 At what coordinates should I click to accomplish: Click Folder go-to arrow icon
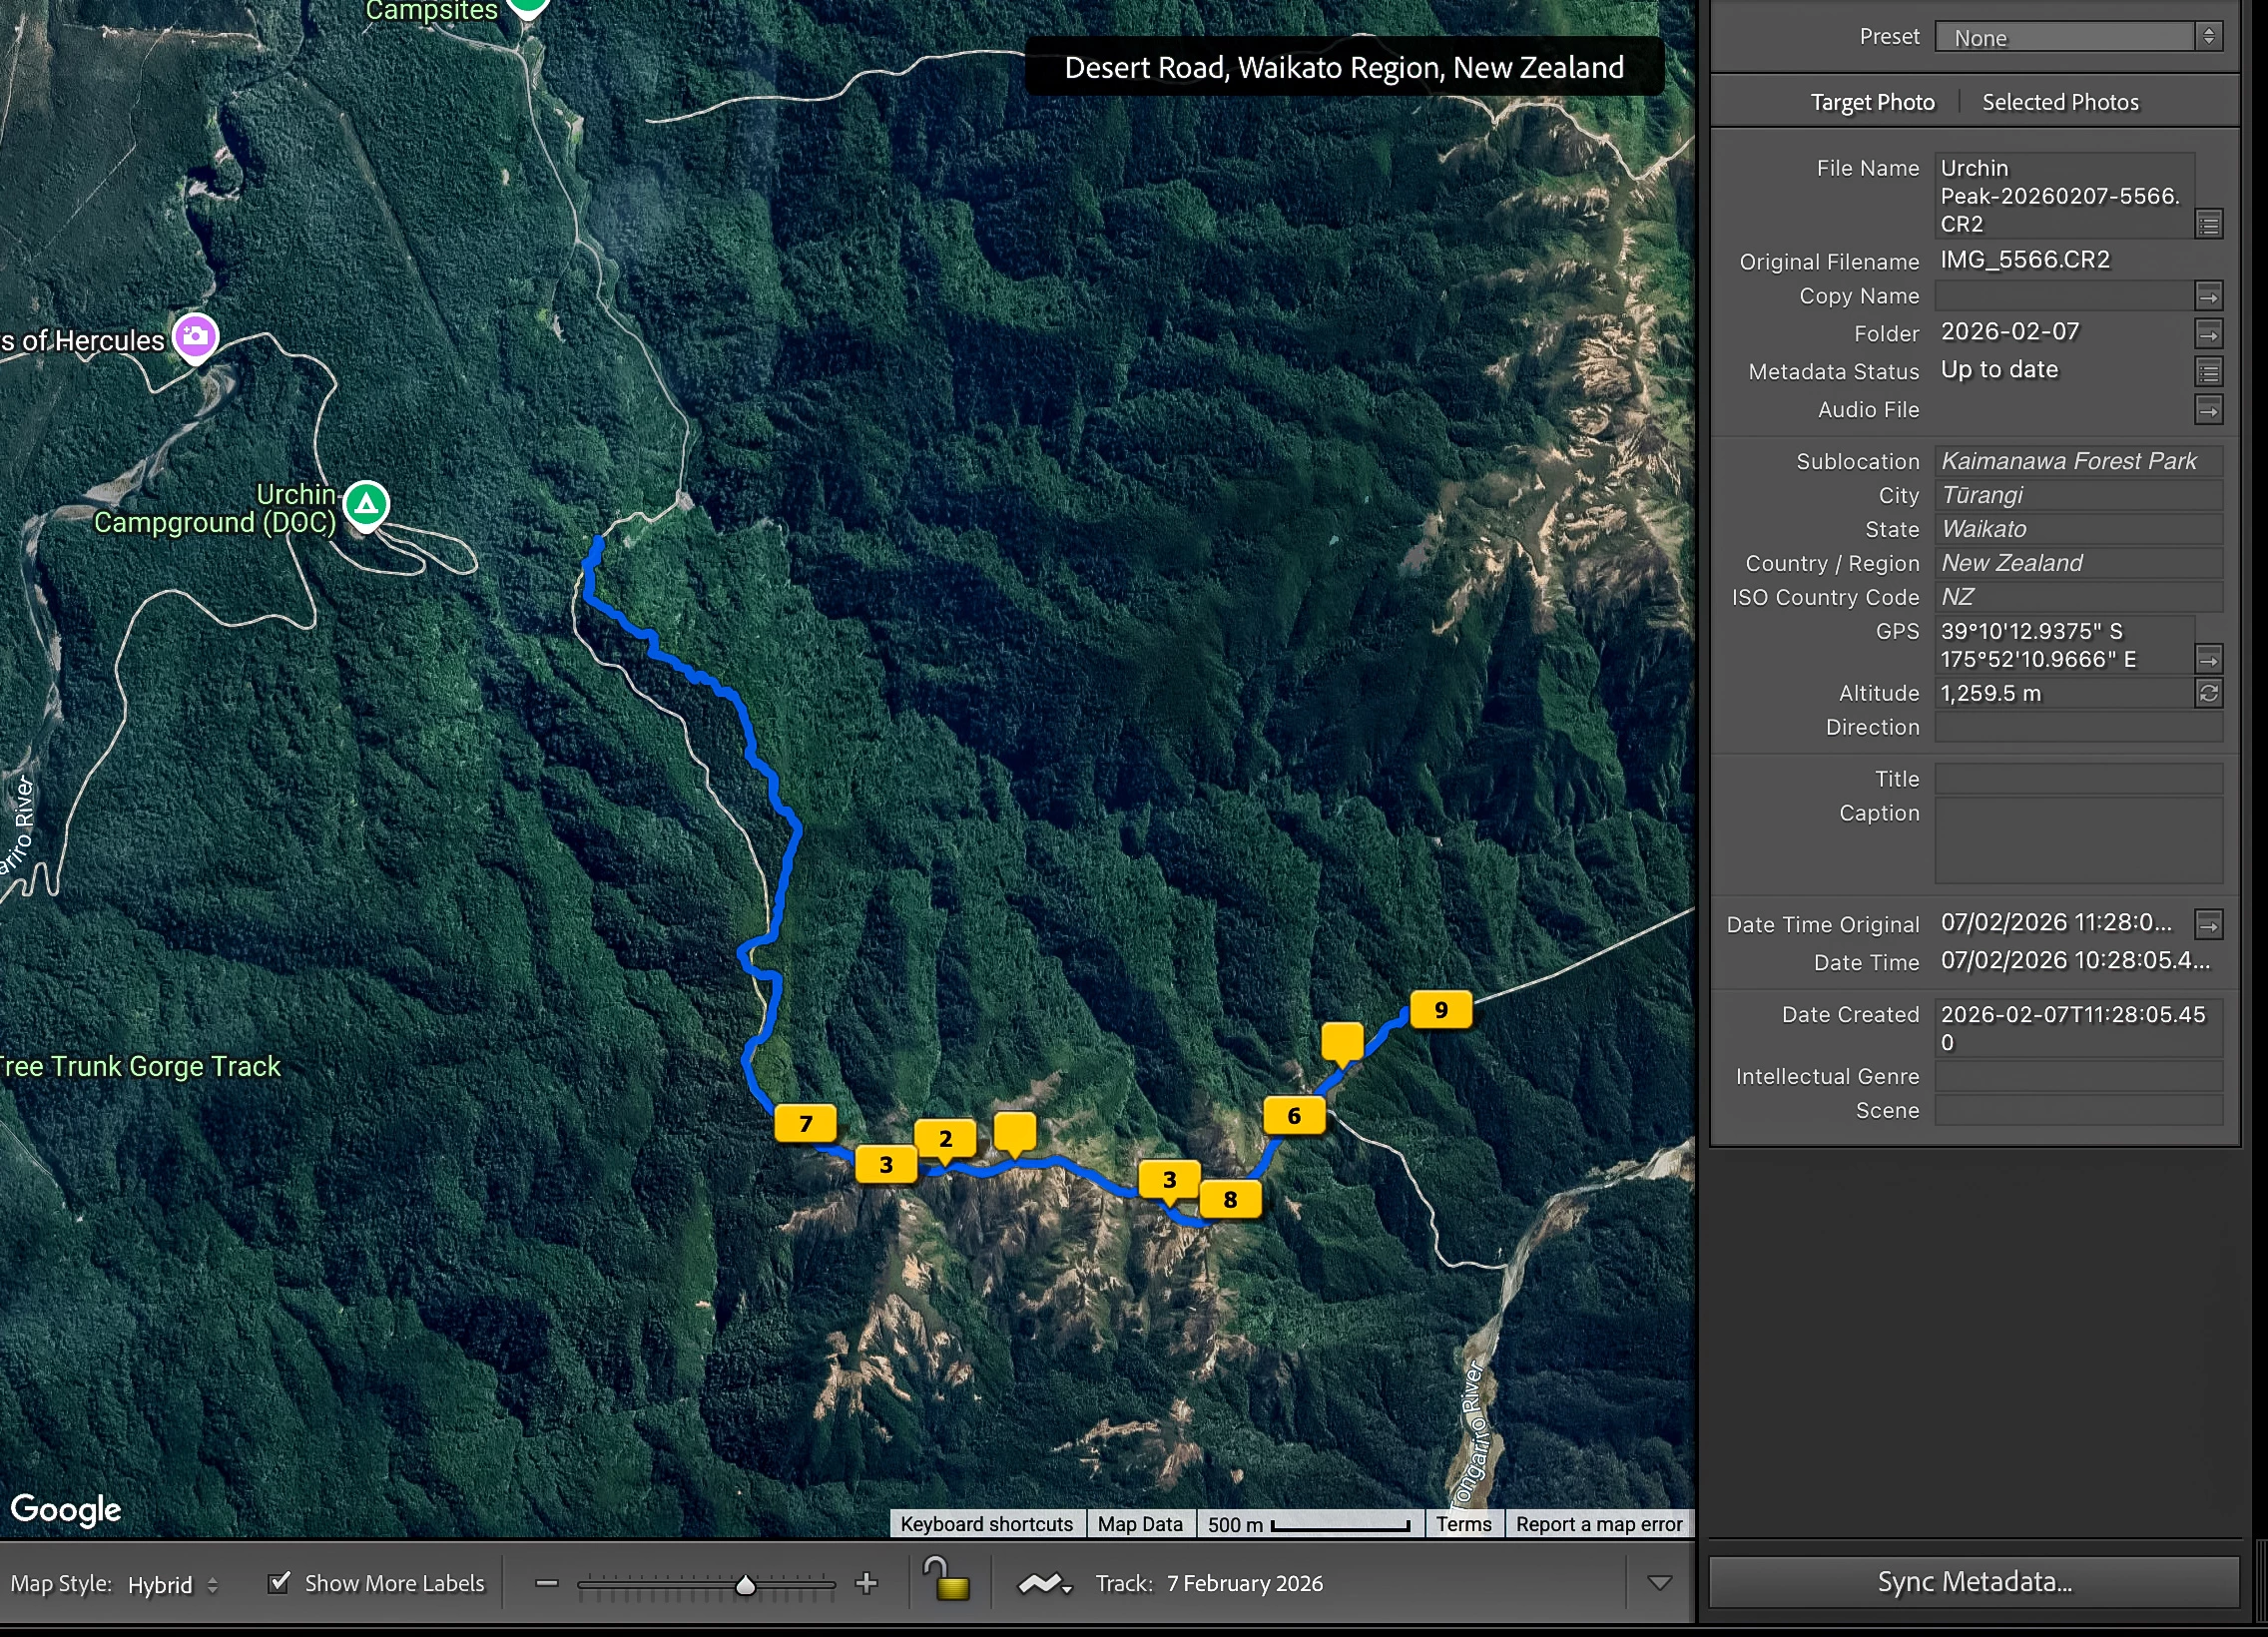tap(2208, 334)
